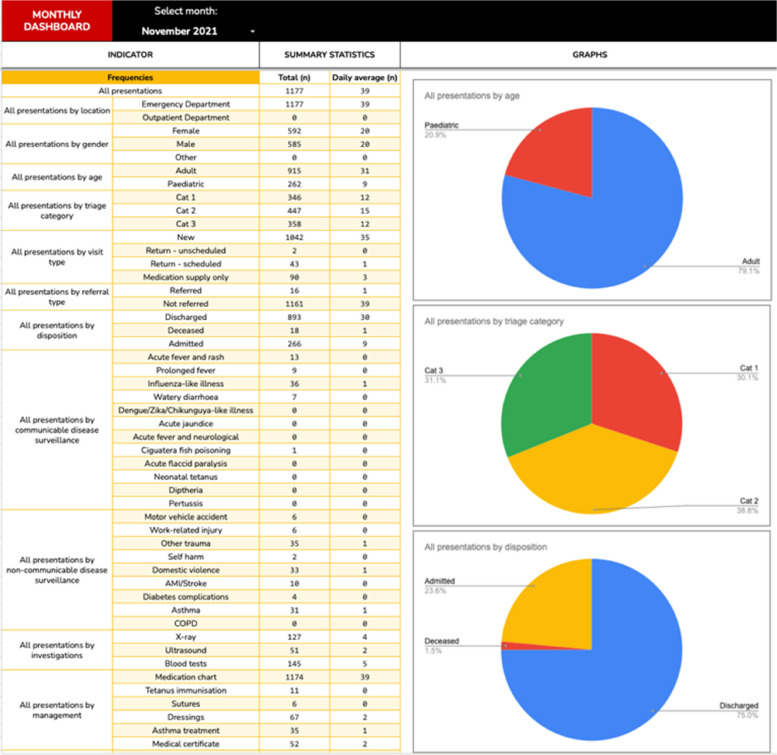This screenshot has height=755, width=777.
Task: Click the Adult 79.1% pie label
Action: tap(750, 266)
